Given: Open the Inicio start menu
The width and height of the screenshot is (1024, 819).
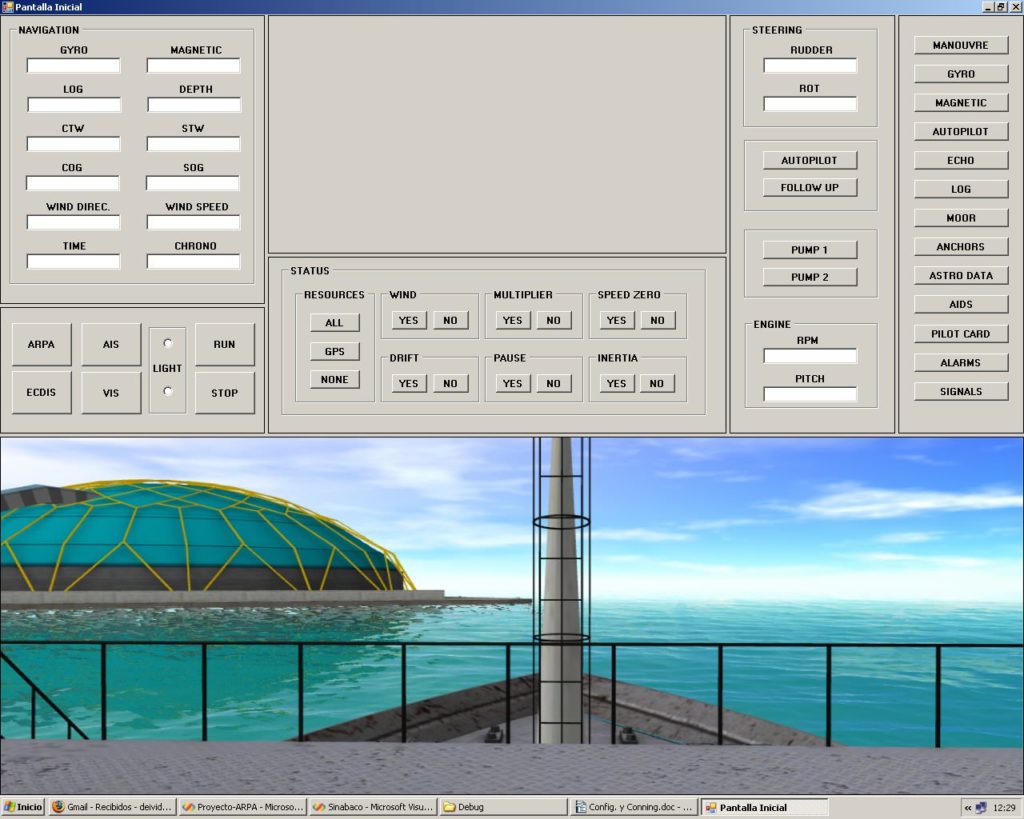Looking at the screenshot, I should (x=23, y=807).
